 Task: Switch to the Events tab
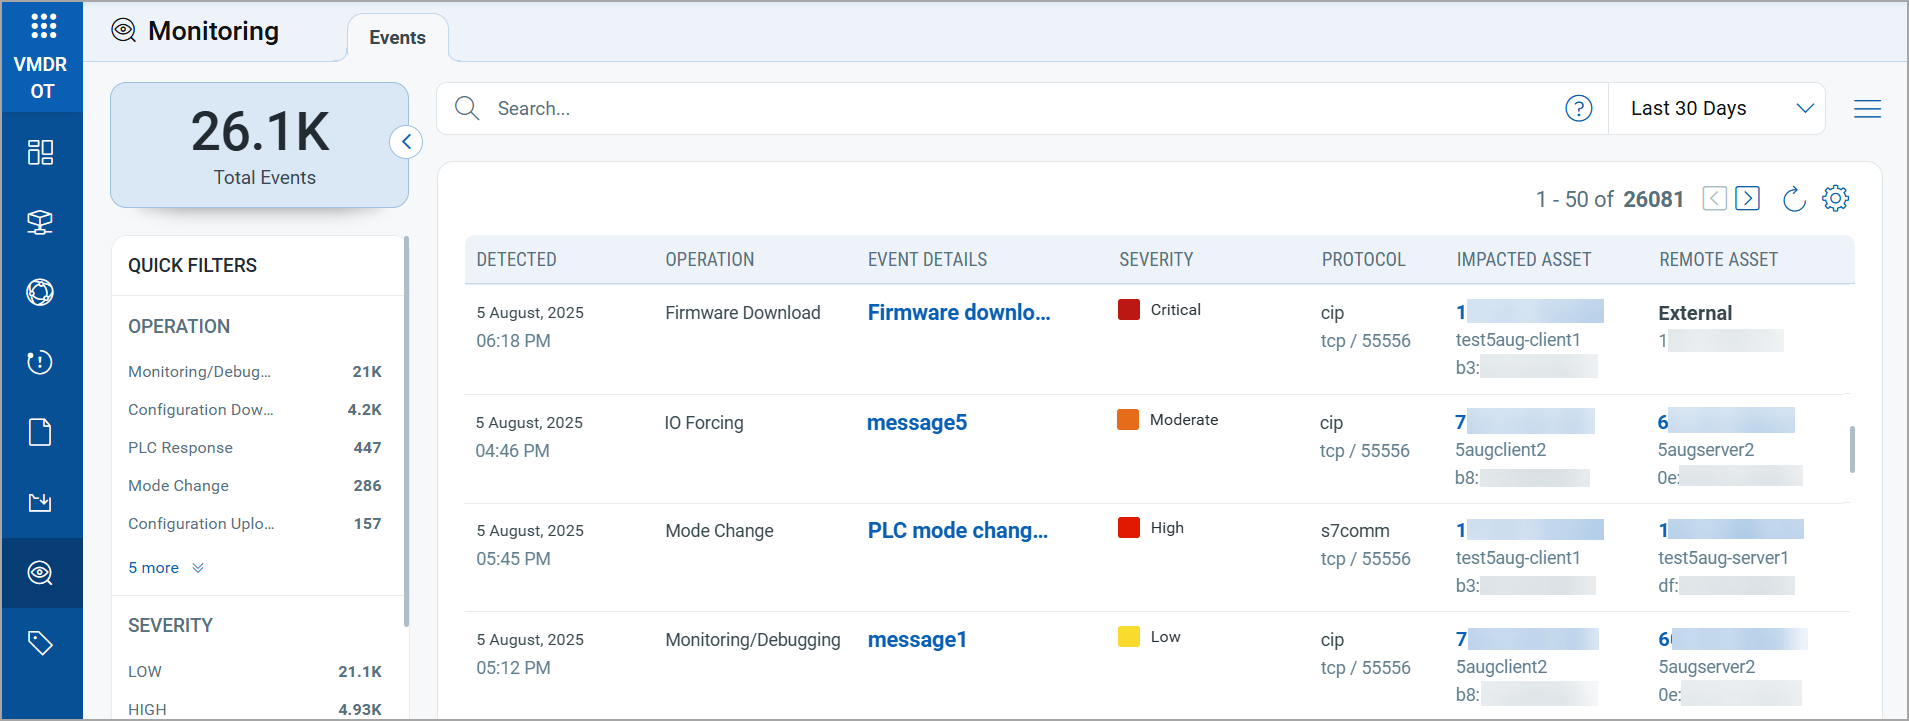[397, 38]
